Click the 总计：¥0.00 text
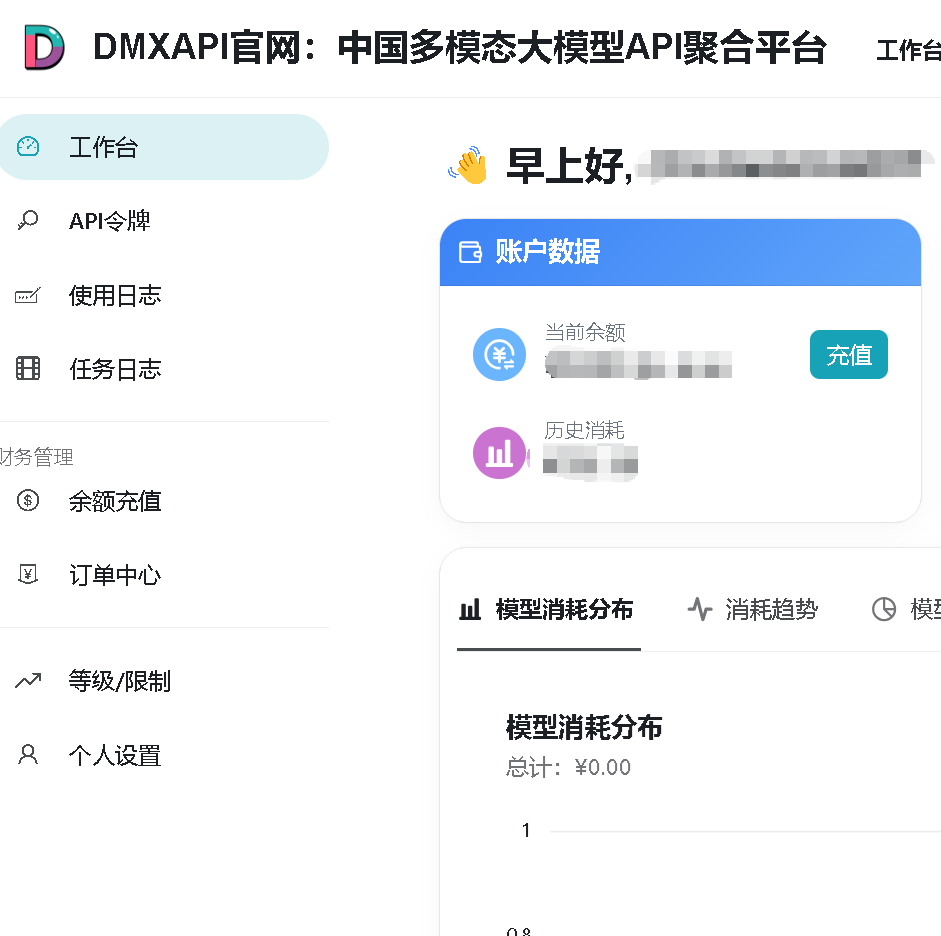Screen dimensions: 941x936 (x=568, y=767)
